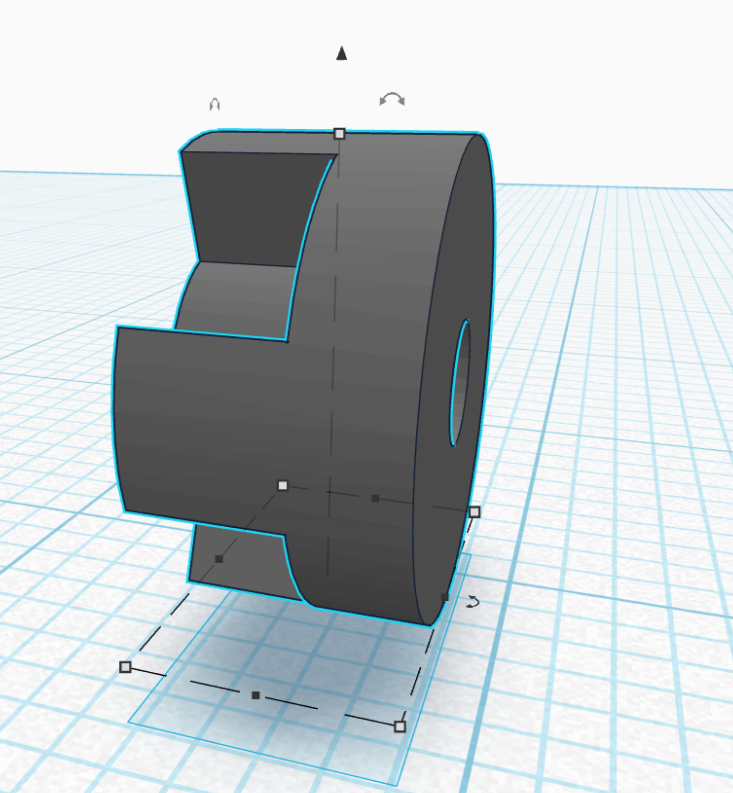This screenshot has width=733, height=793.
Task: Select the black midpoint handle on the disc's lower rim
Action: point(445,598)
